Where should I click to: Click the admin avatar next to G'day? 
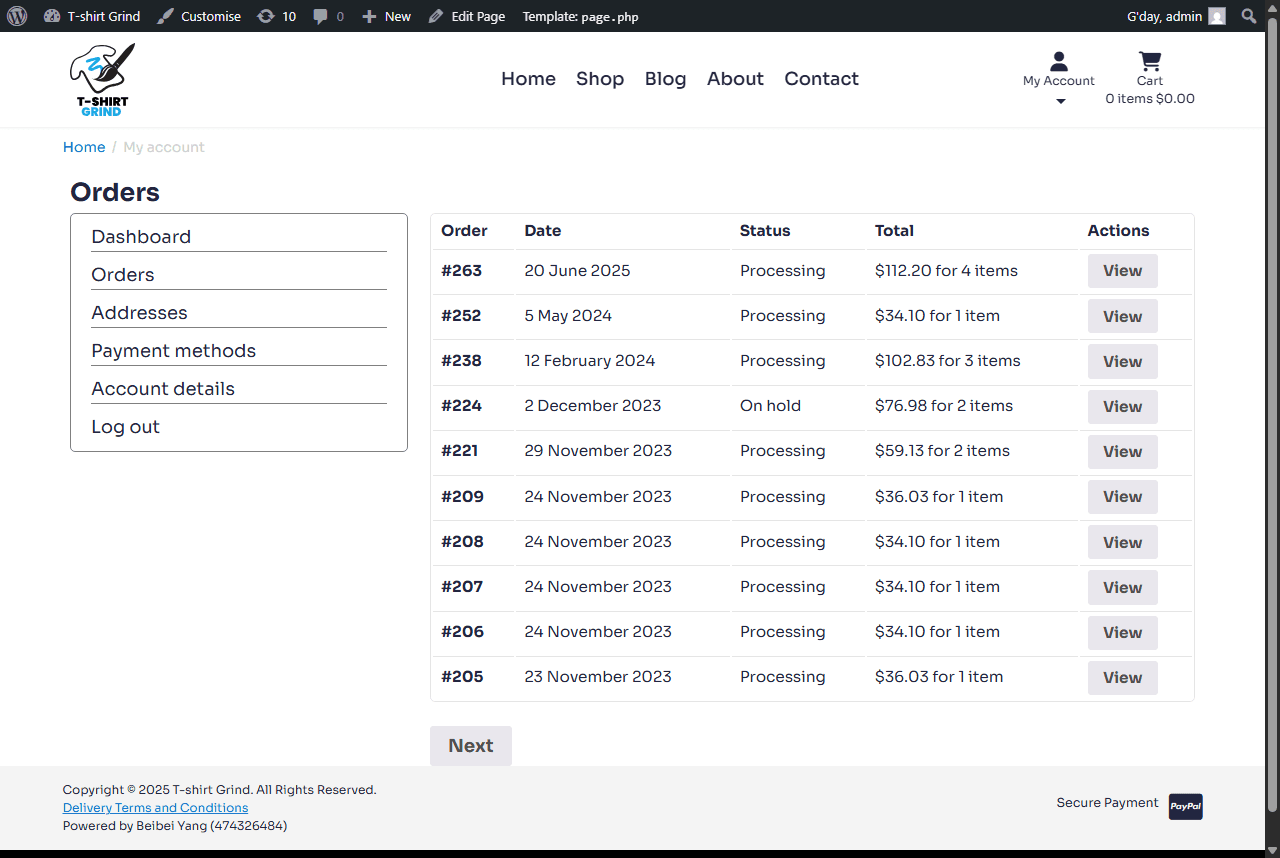click(x=1216, y=16)
